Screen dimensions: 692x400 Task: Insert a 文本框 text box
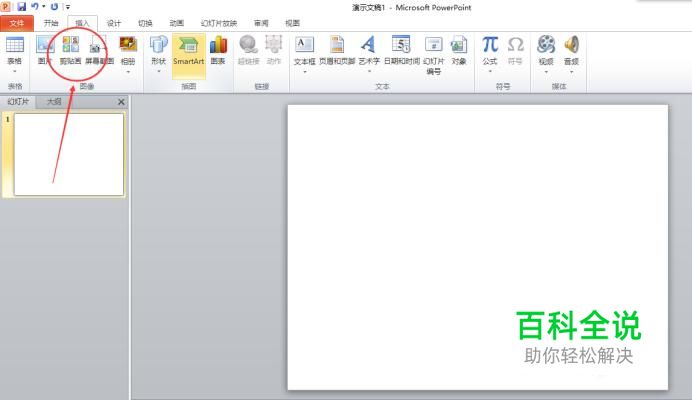coord(305,45)
